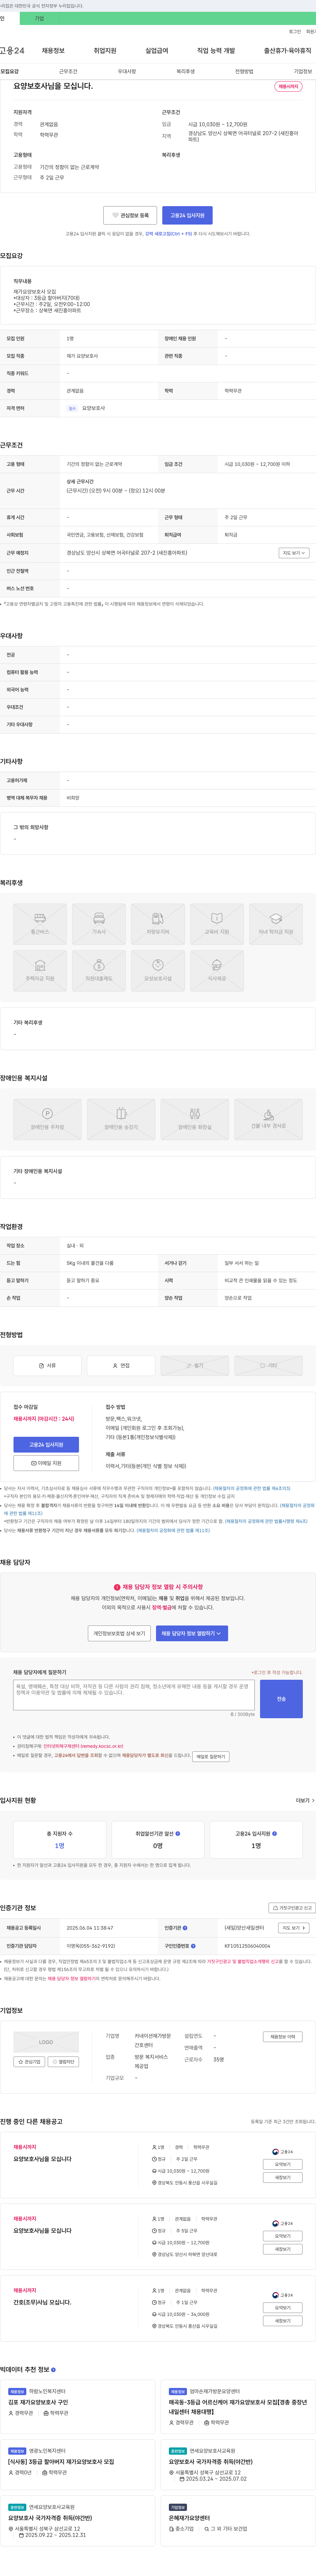Click the 건물 내부 경사로 icon
This screenshot has height=2576, width=316.
click(268, 1119)
